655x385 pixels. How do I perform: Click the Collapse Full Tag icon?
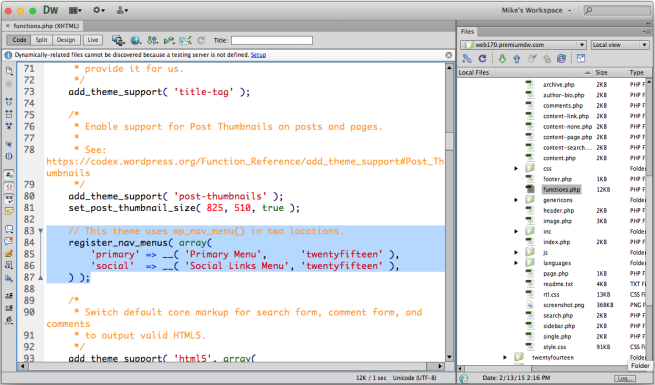tap(9, 101)
